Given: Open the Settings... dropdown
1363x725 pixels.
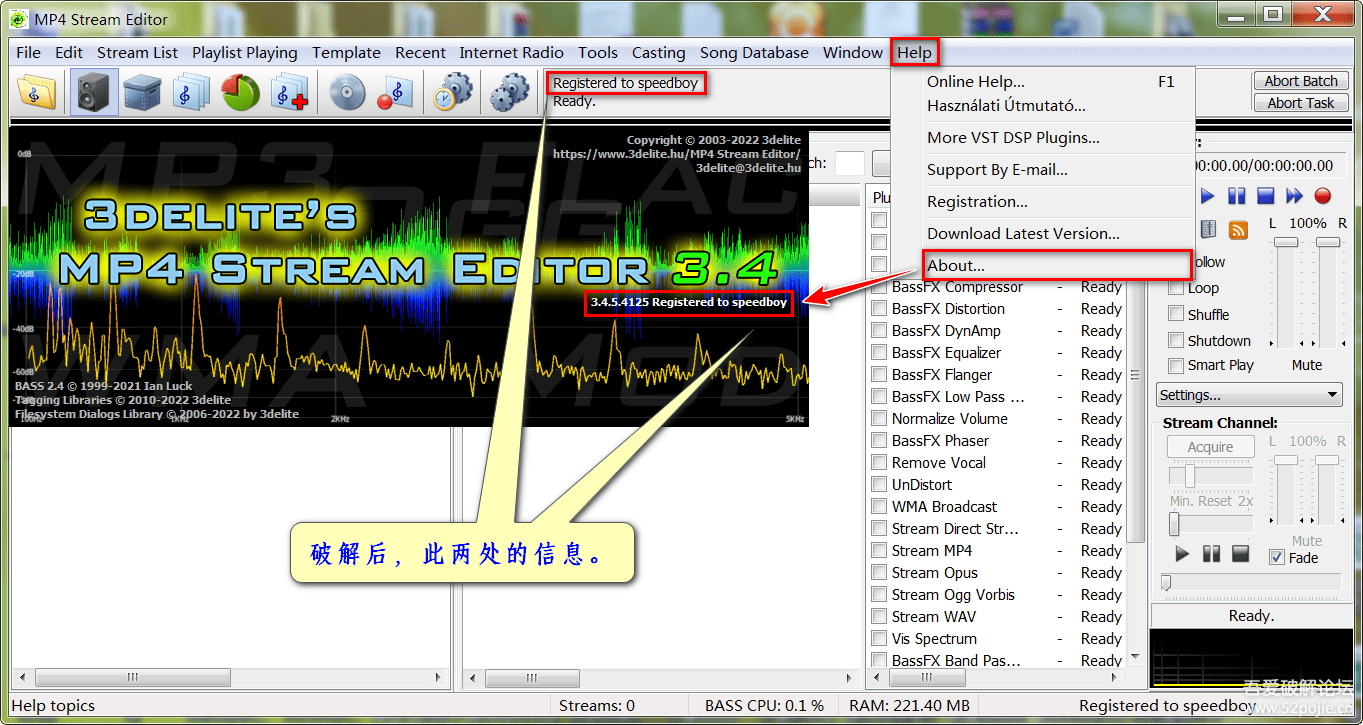Looking at the screenshot, I should (1249, 395).
